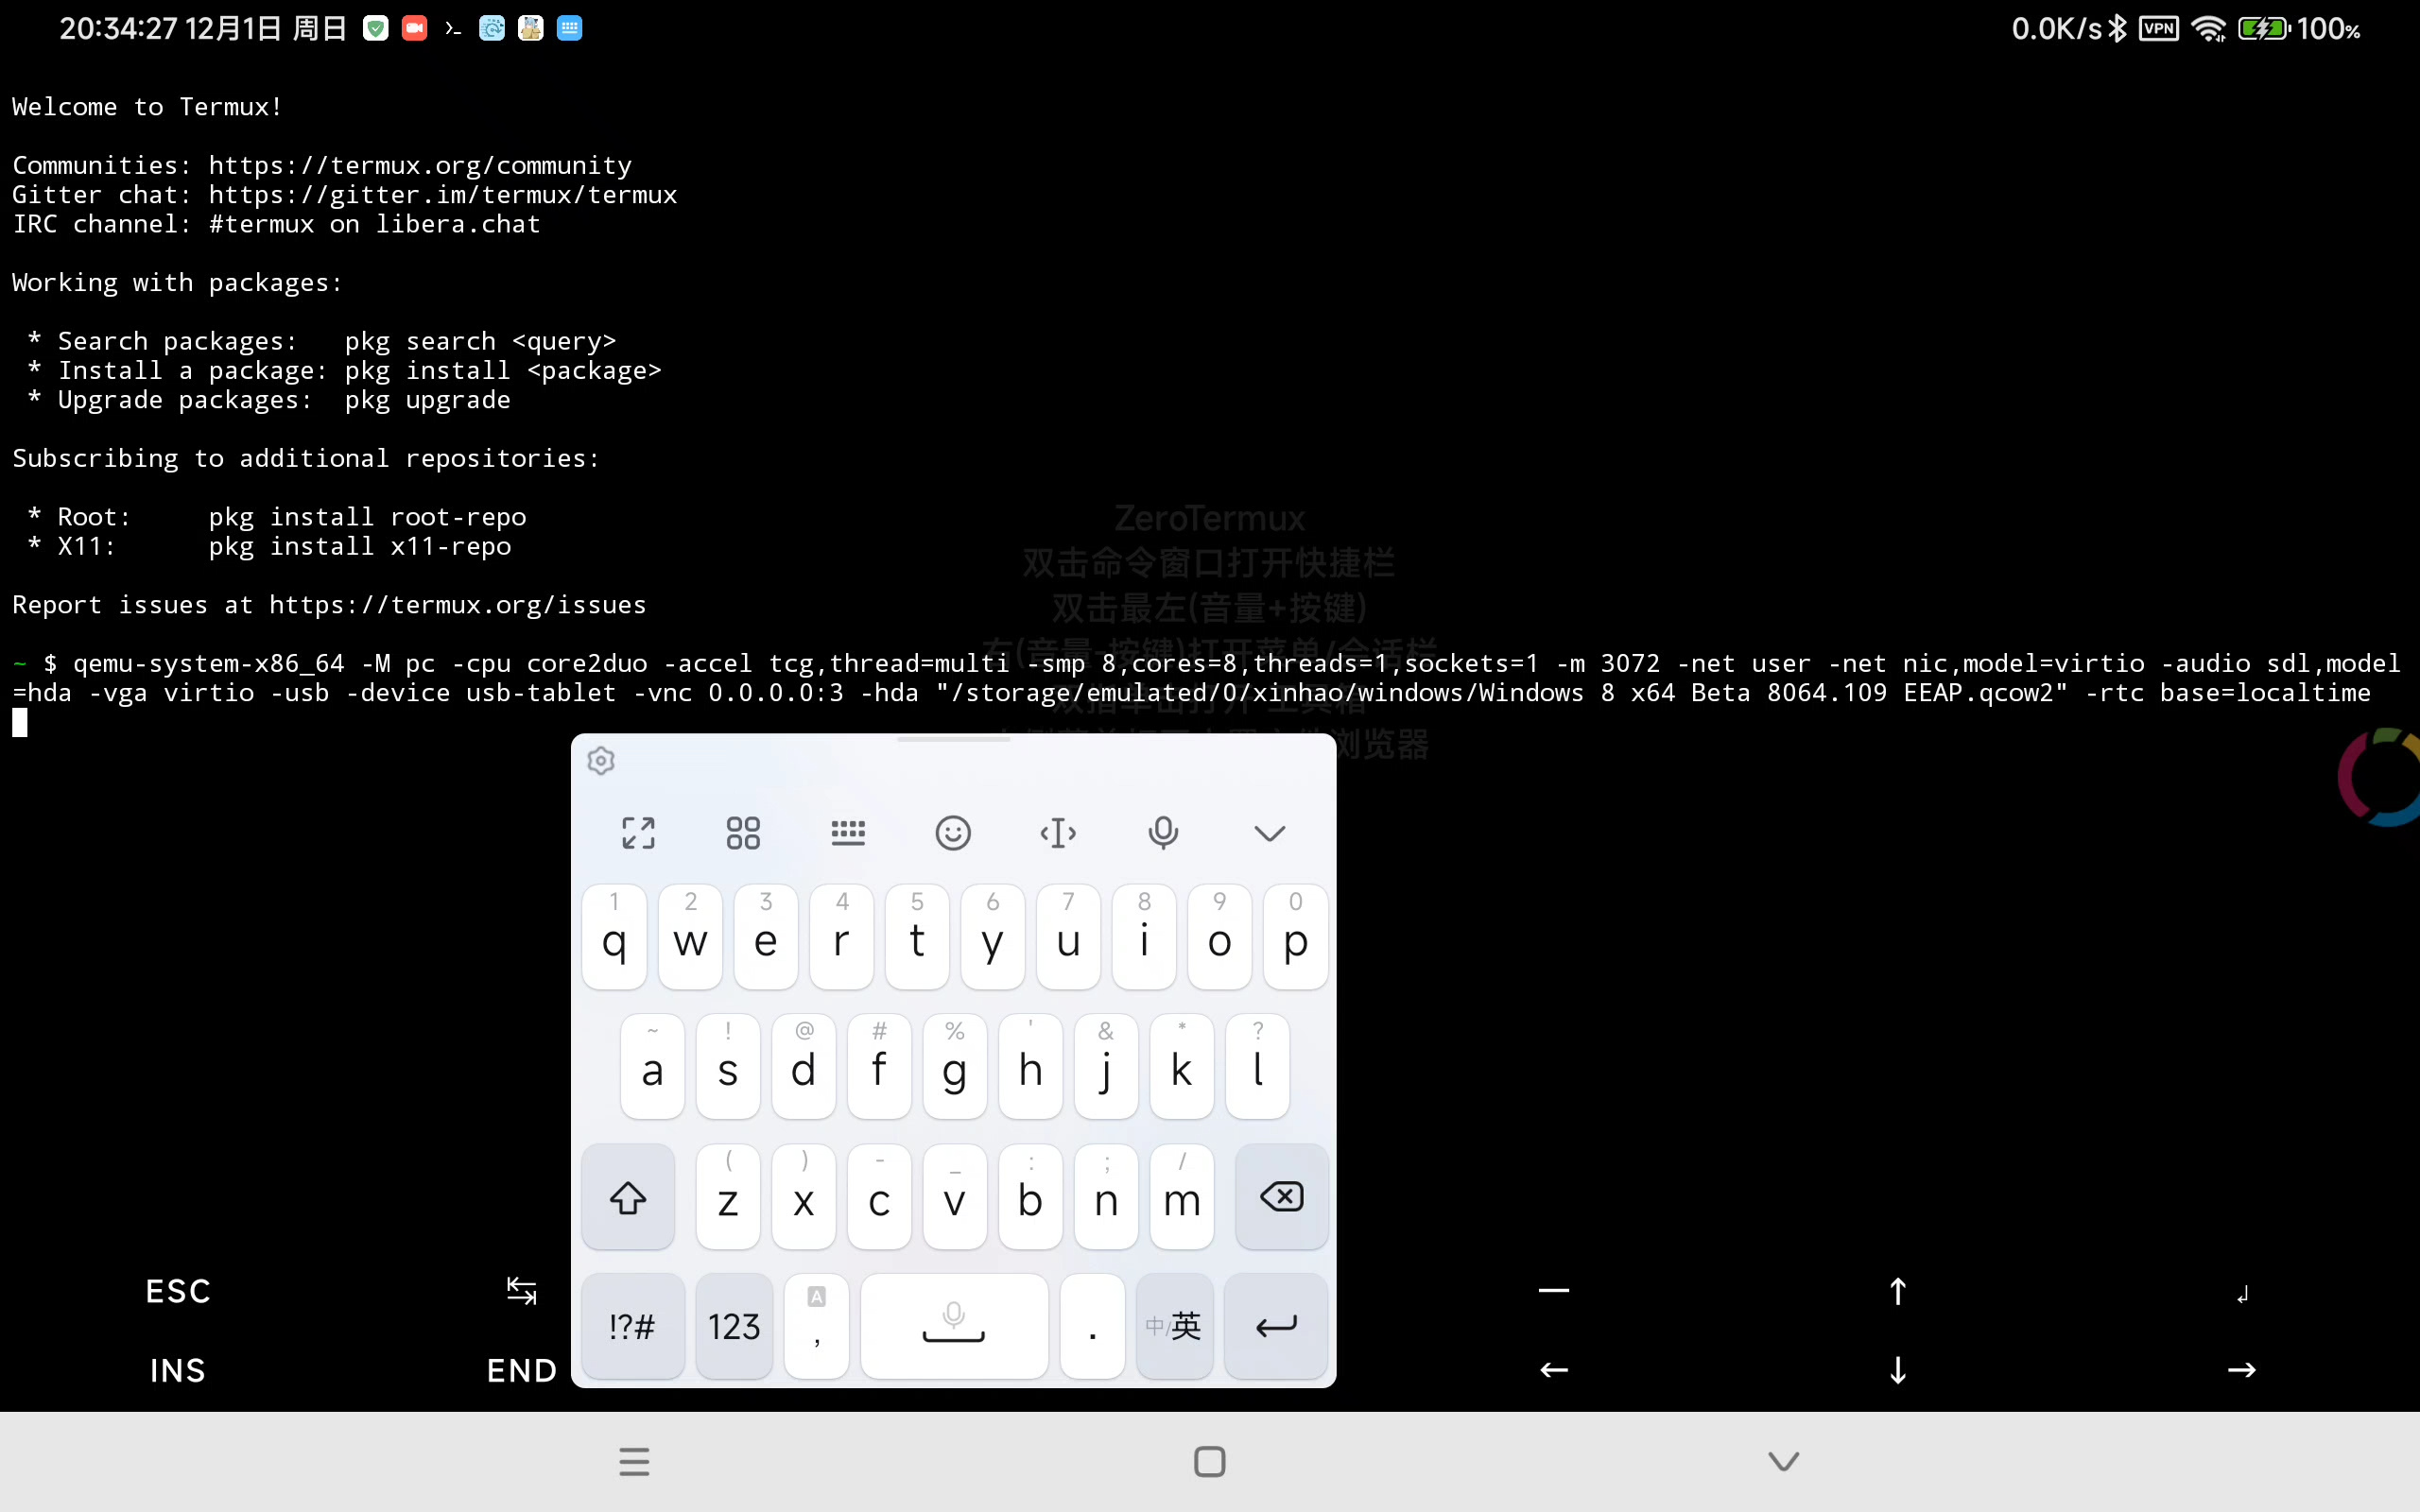Image resolution: width=2420 pixels, height=1512 pixels.
Task: Open keyboard settings gear icon
Action: pos(600,761)
